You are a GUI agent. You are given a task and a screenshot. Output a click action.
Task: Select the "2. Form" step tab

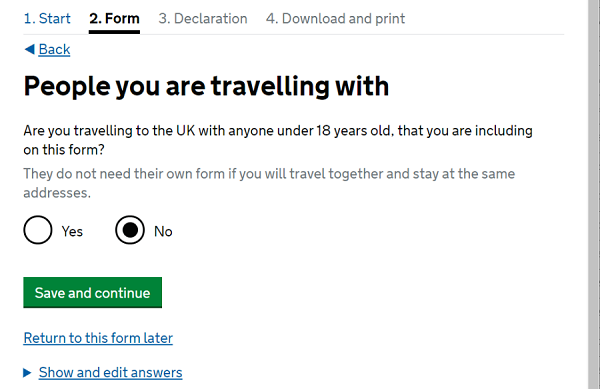(114, 18)
